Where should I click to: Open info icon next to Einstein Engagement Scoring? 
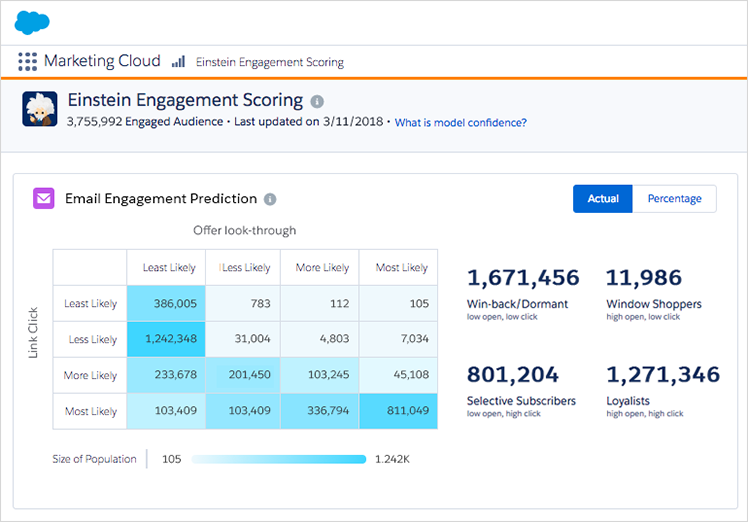click(x=317, y=101)
